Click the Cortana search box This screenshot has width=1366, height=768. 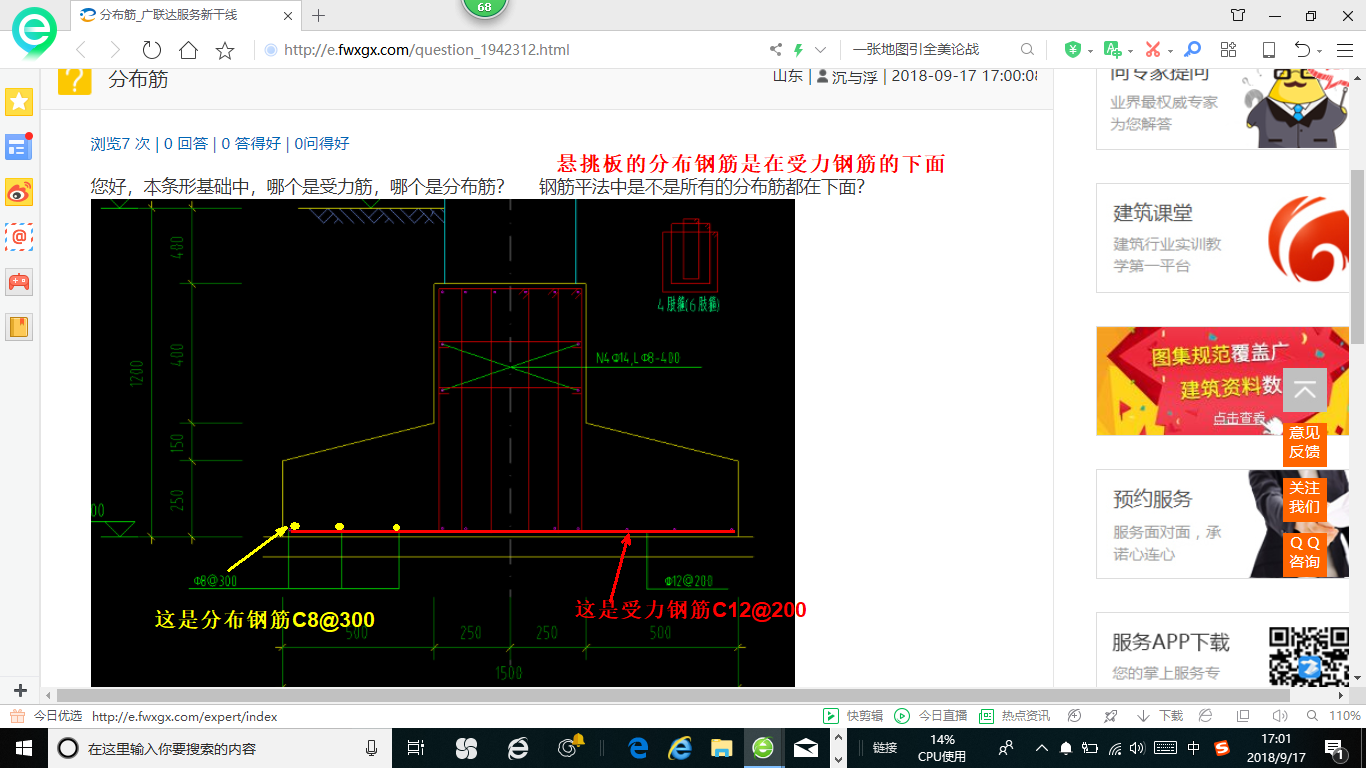(x=219, y=748)
